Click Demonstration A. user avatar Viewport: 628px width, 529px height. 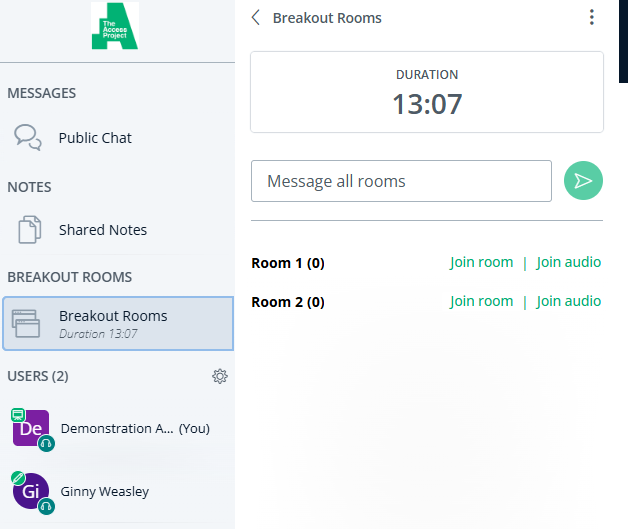coord(31,428)
